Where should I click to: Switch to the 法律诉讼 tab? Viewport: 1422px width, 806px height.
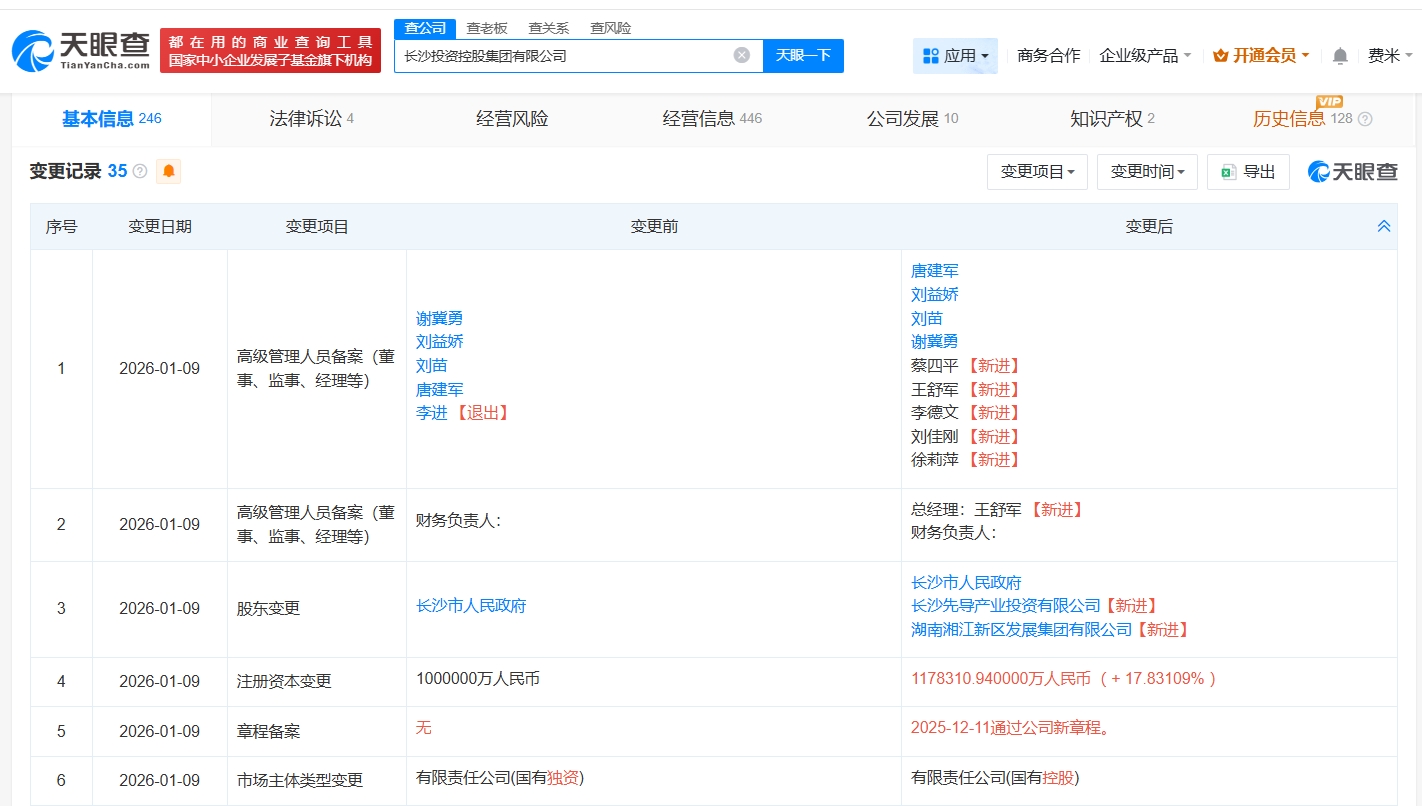click(x=311, y=119)
